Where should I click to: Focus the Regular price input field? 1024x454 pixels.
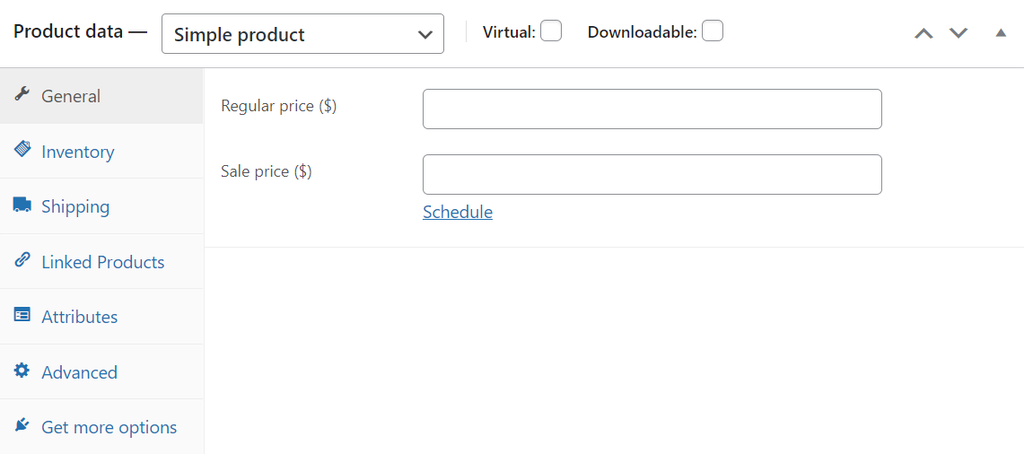click(652, 109)
